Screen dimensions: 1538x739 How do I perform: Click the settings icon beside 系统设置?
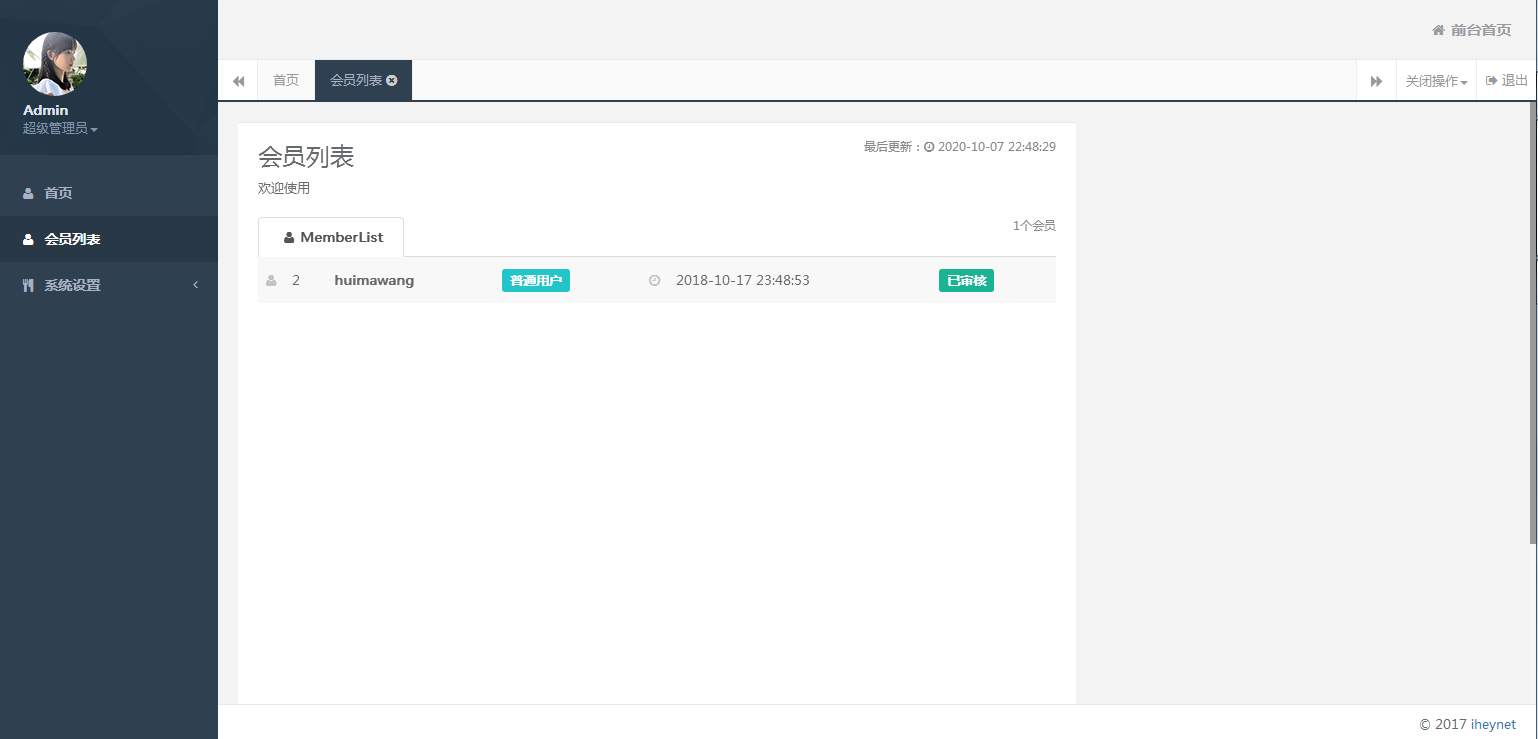pyautogui.click(x=27, y=285)
